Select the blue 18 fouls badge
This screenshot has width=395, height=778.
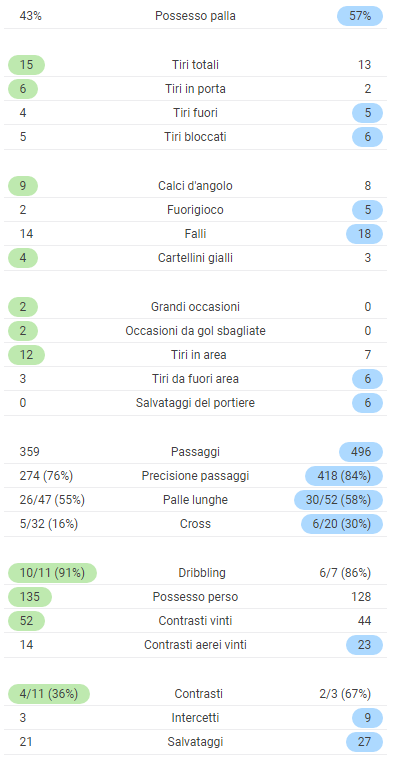pos(364,234)
